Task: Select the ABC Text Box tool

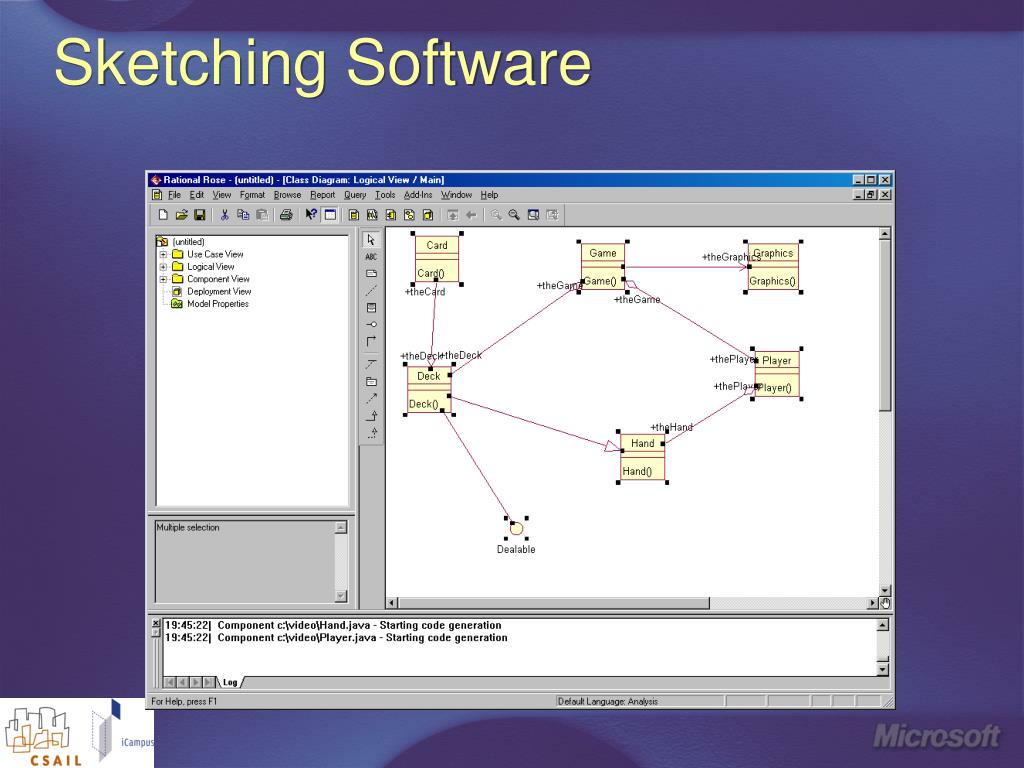Action: [x=371, y=257]
